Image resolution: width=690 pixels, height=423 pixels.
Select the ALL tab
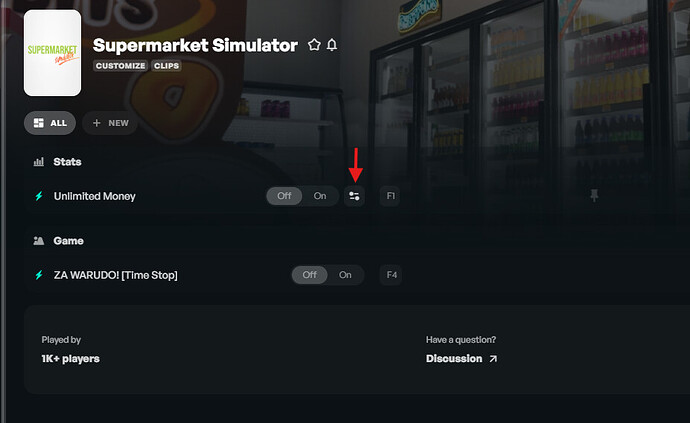point(50,123)
